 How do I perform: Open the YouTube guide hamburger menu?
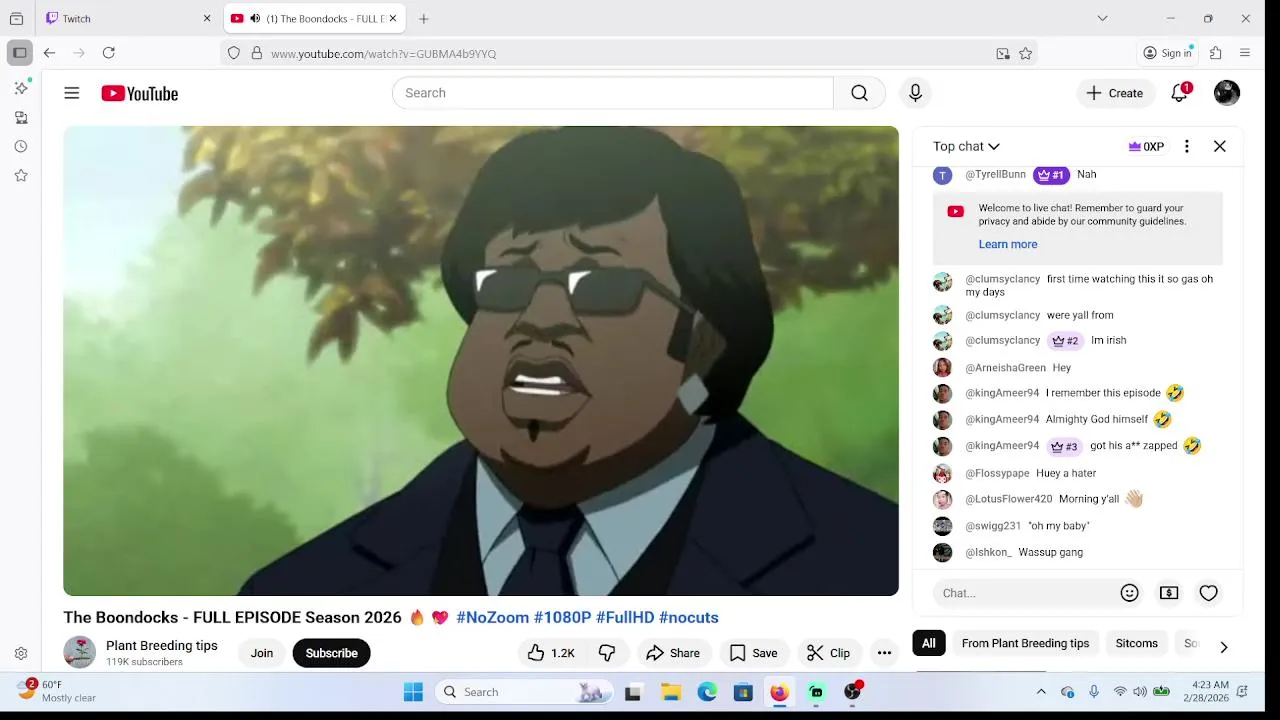point(72,93)
